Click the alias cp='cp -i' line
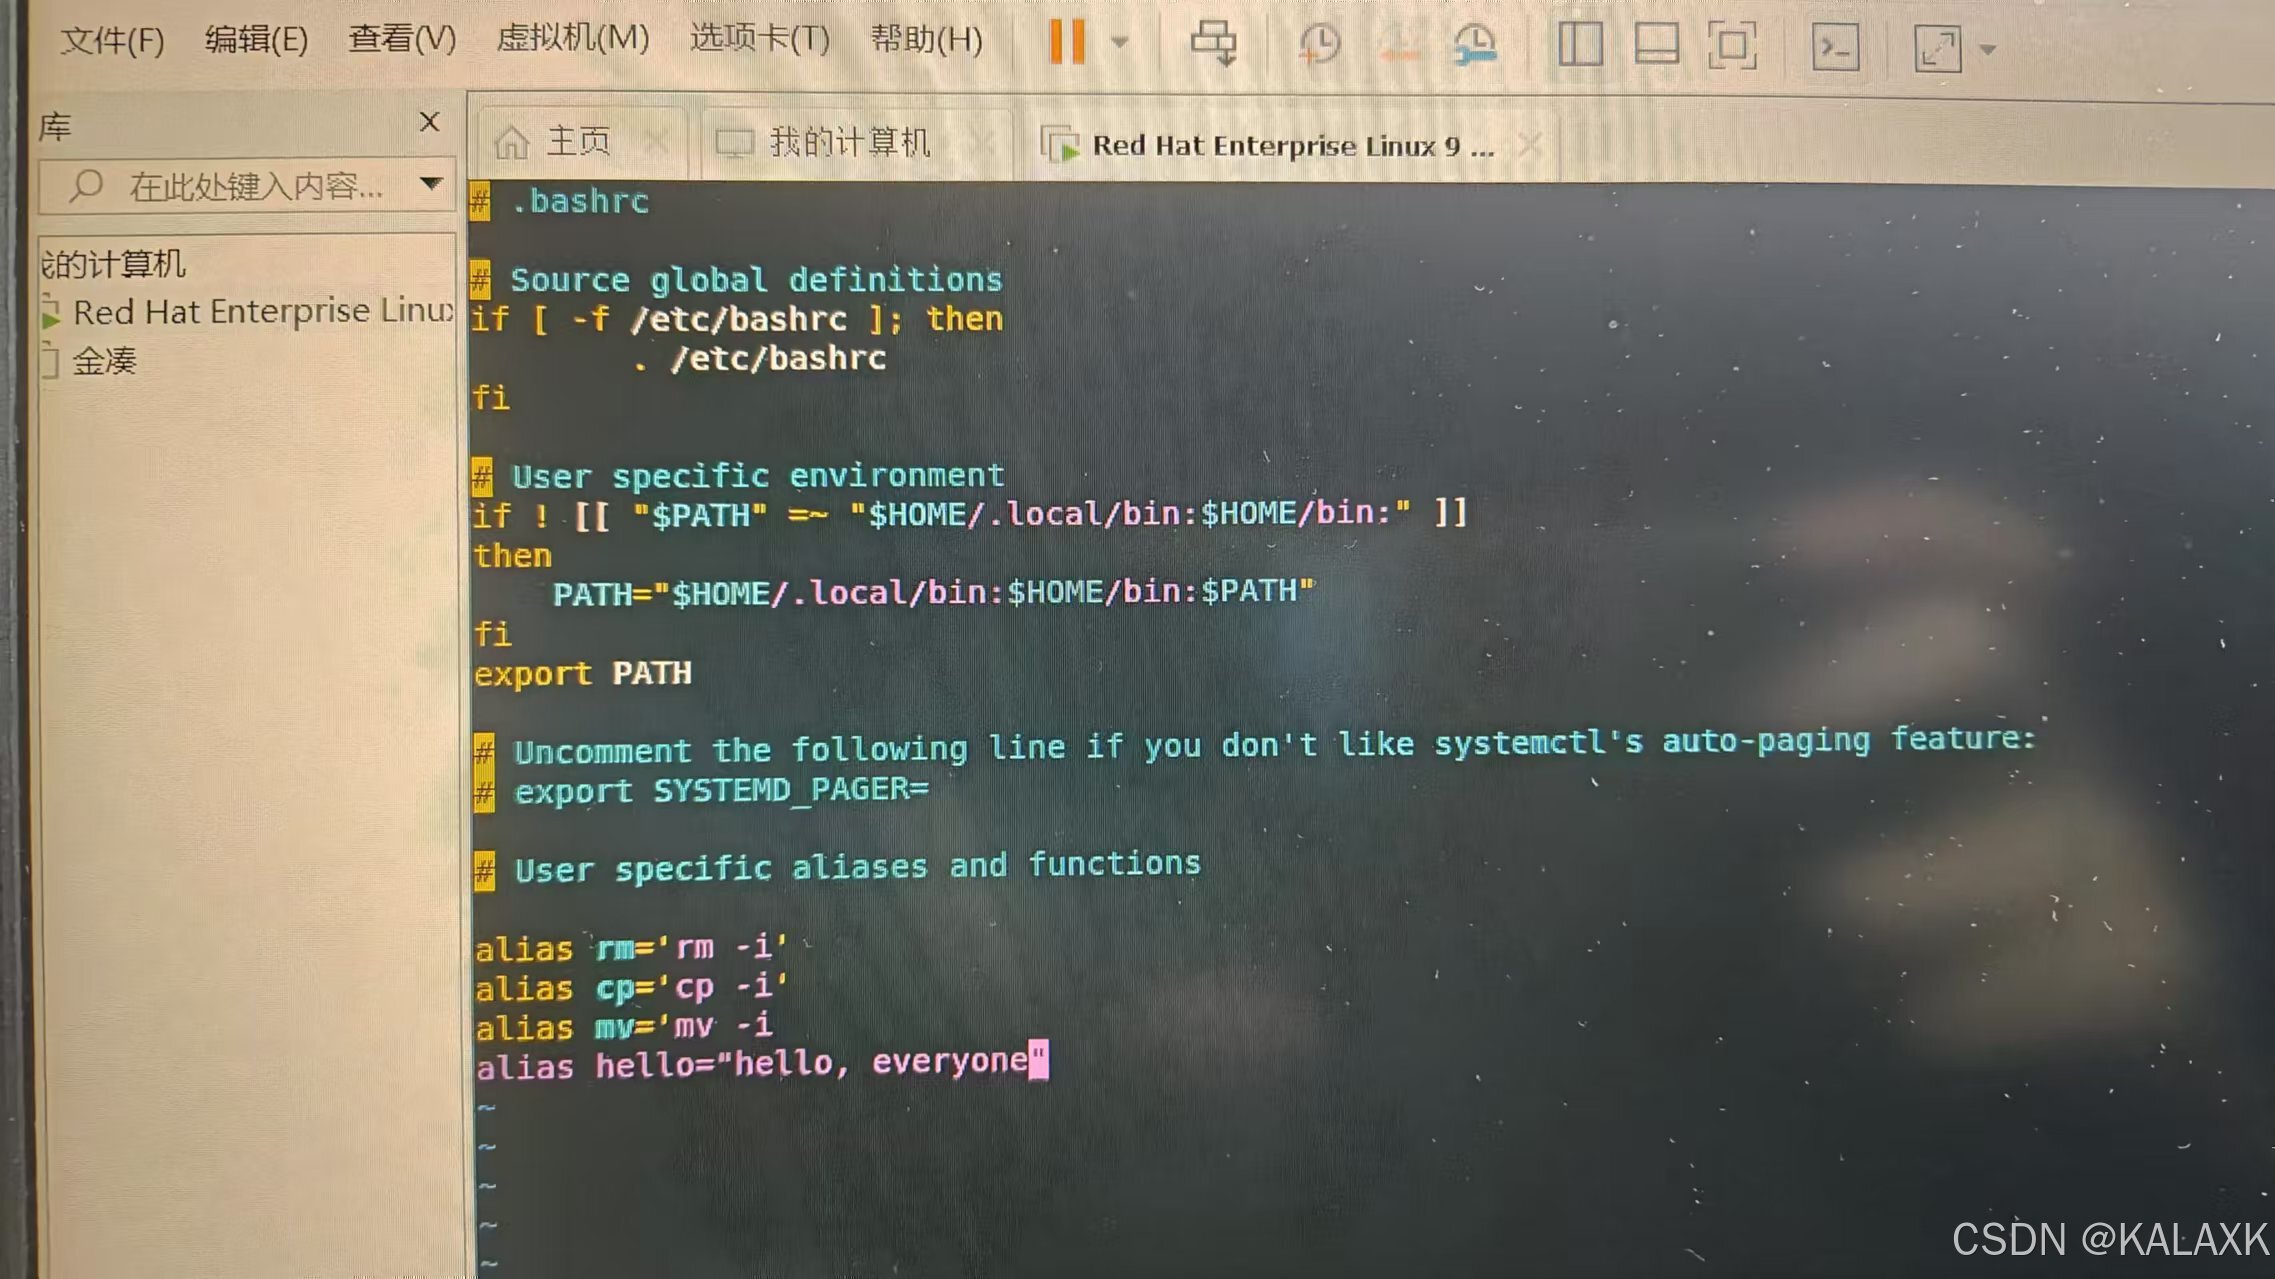Screen dimensions: 2275x1279 [631, 988]
